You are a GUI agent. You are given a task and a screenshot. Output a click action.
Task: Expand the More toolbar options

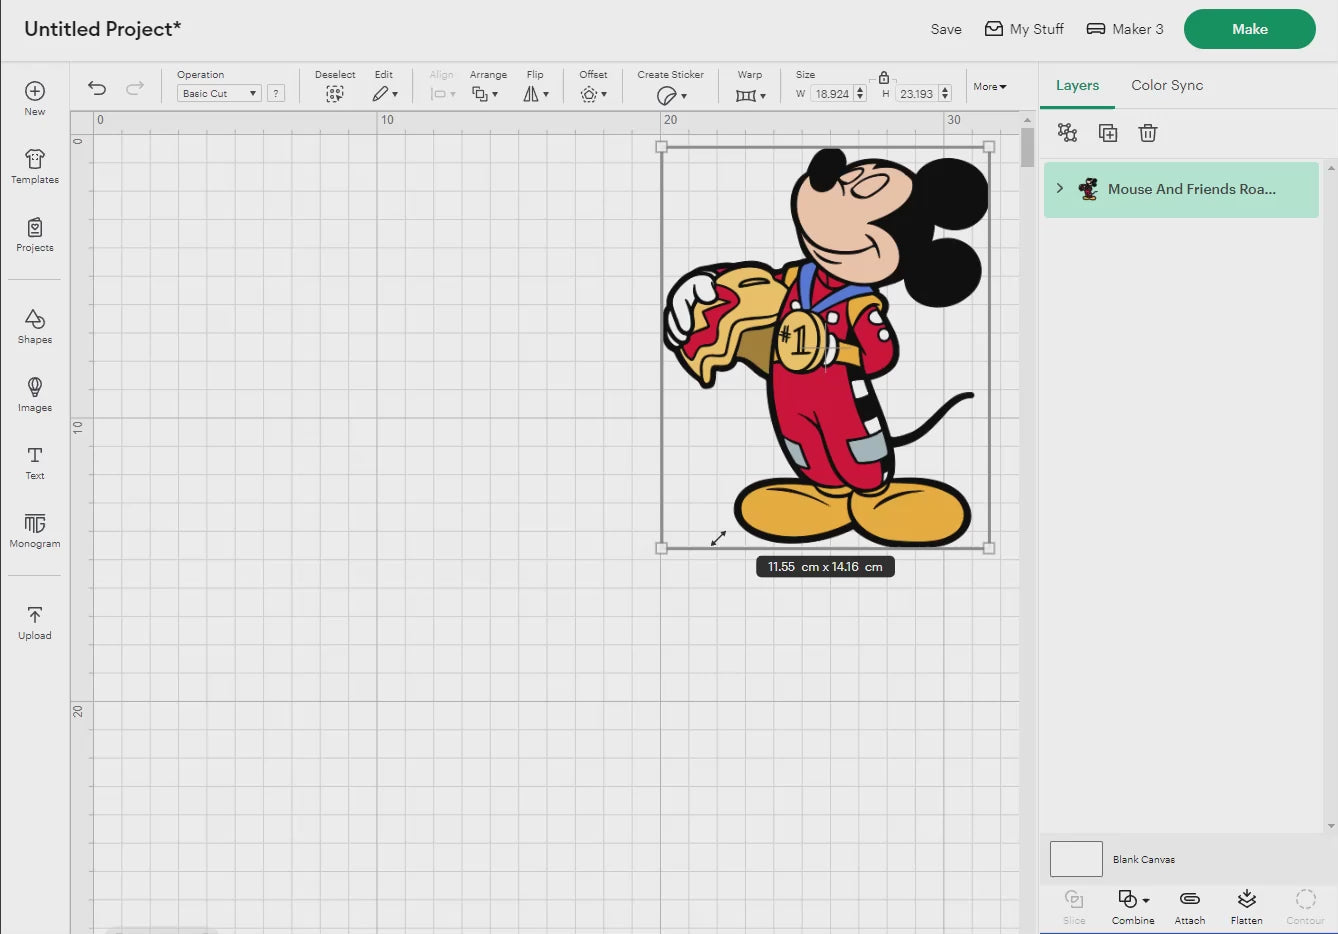point(990,87)
